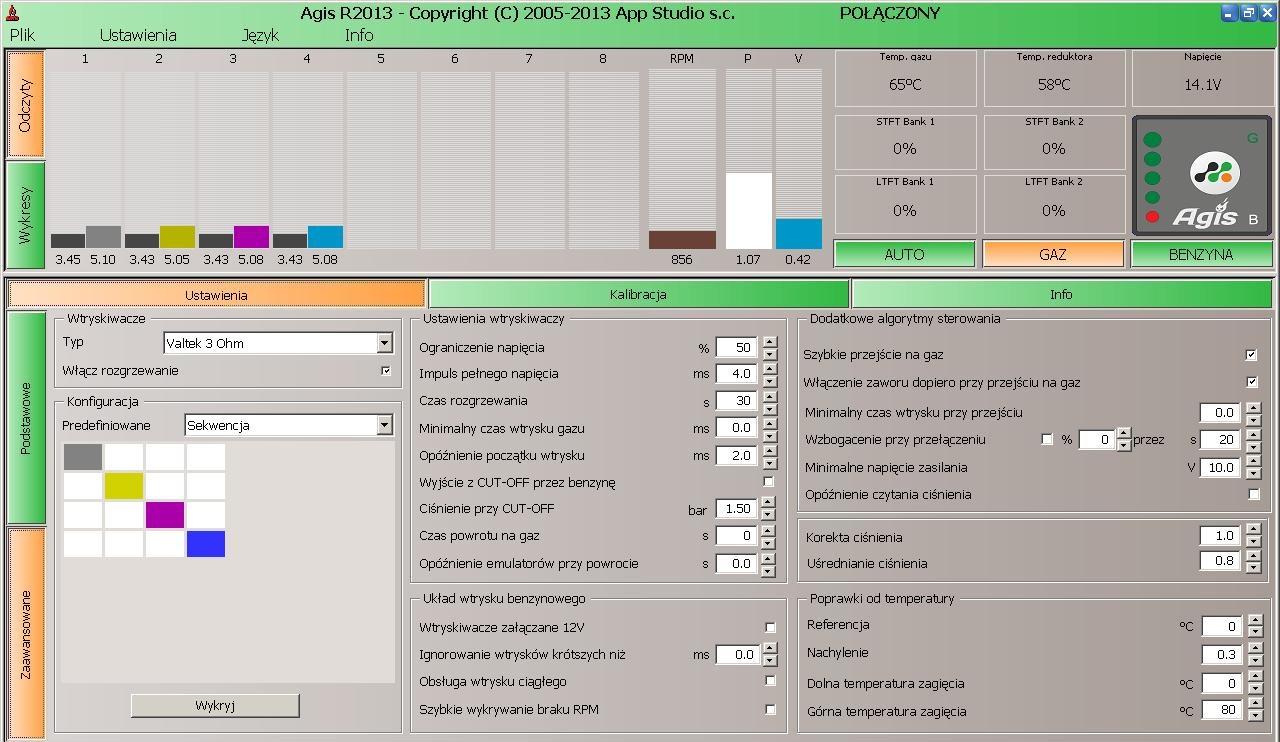1280x742 pixels.
Task: Increase Wzbogacenie percent value stepper
Action: point(1124,434)
